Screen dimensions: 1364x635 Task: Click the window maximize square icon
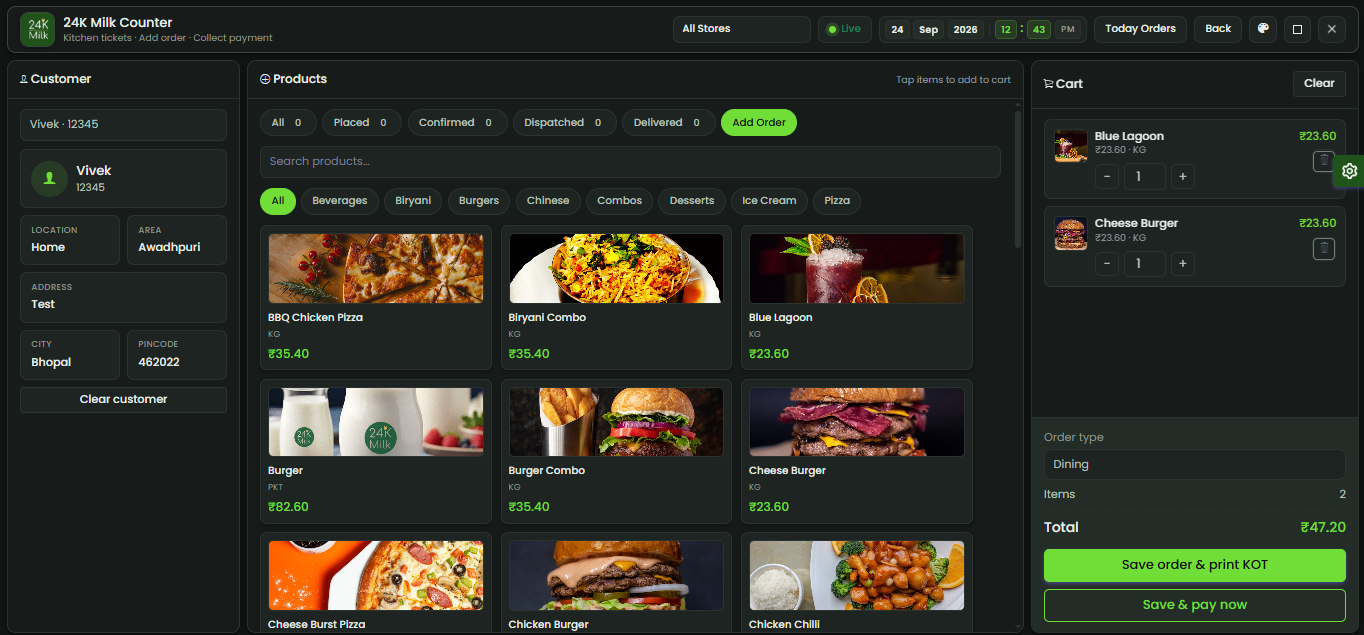tap(1298, 29)
